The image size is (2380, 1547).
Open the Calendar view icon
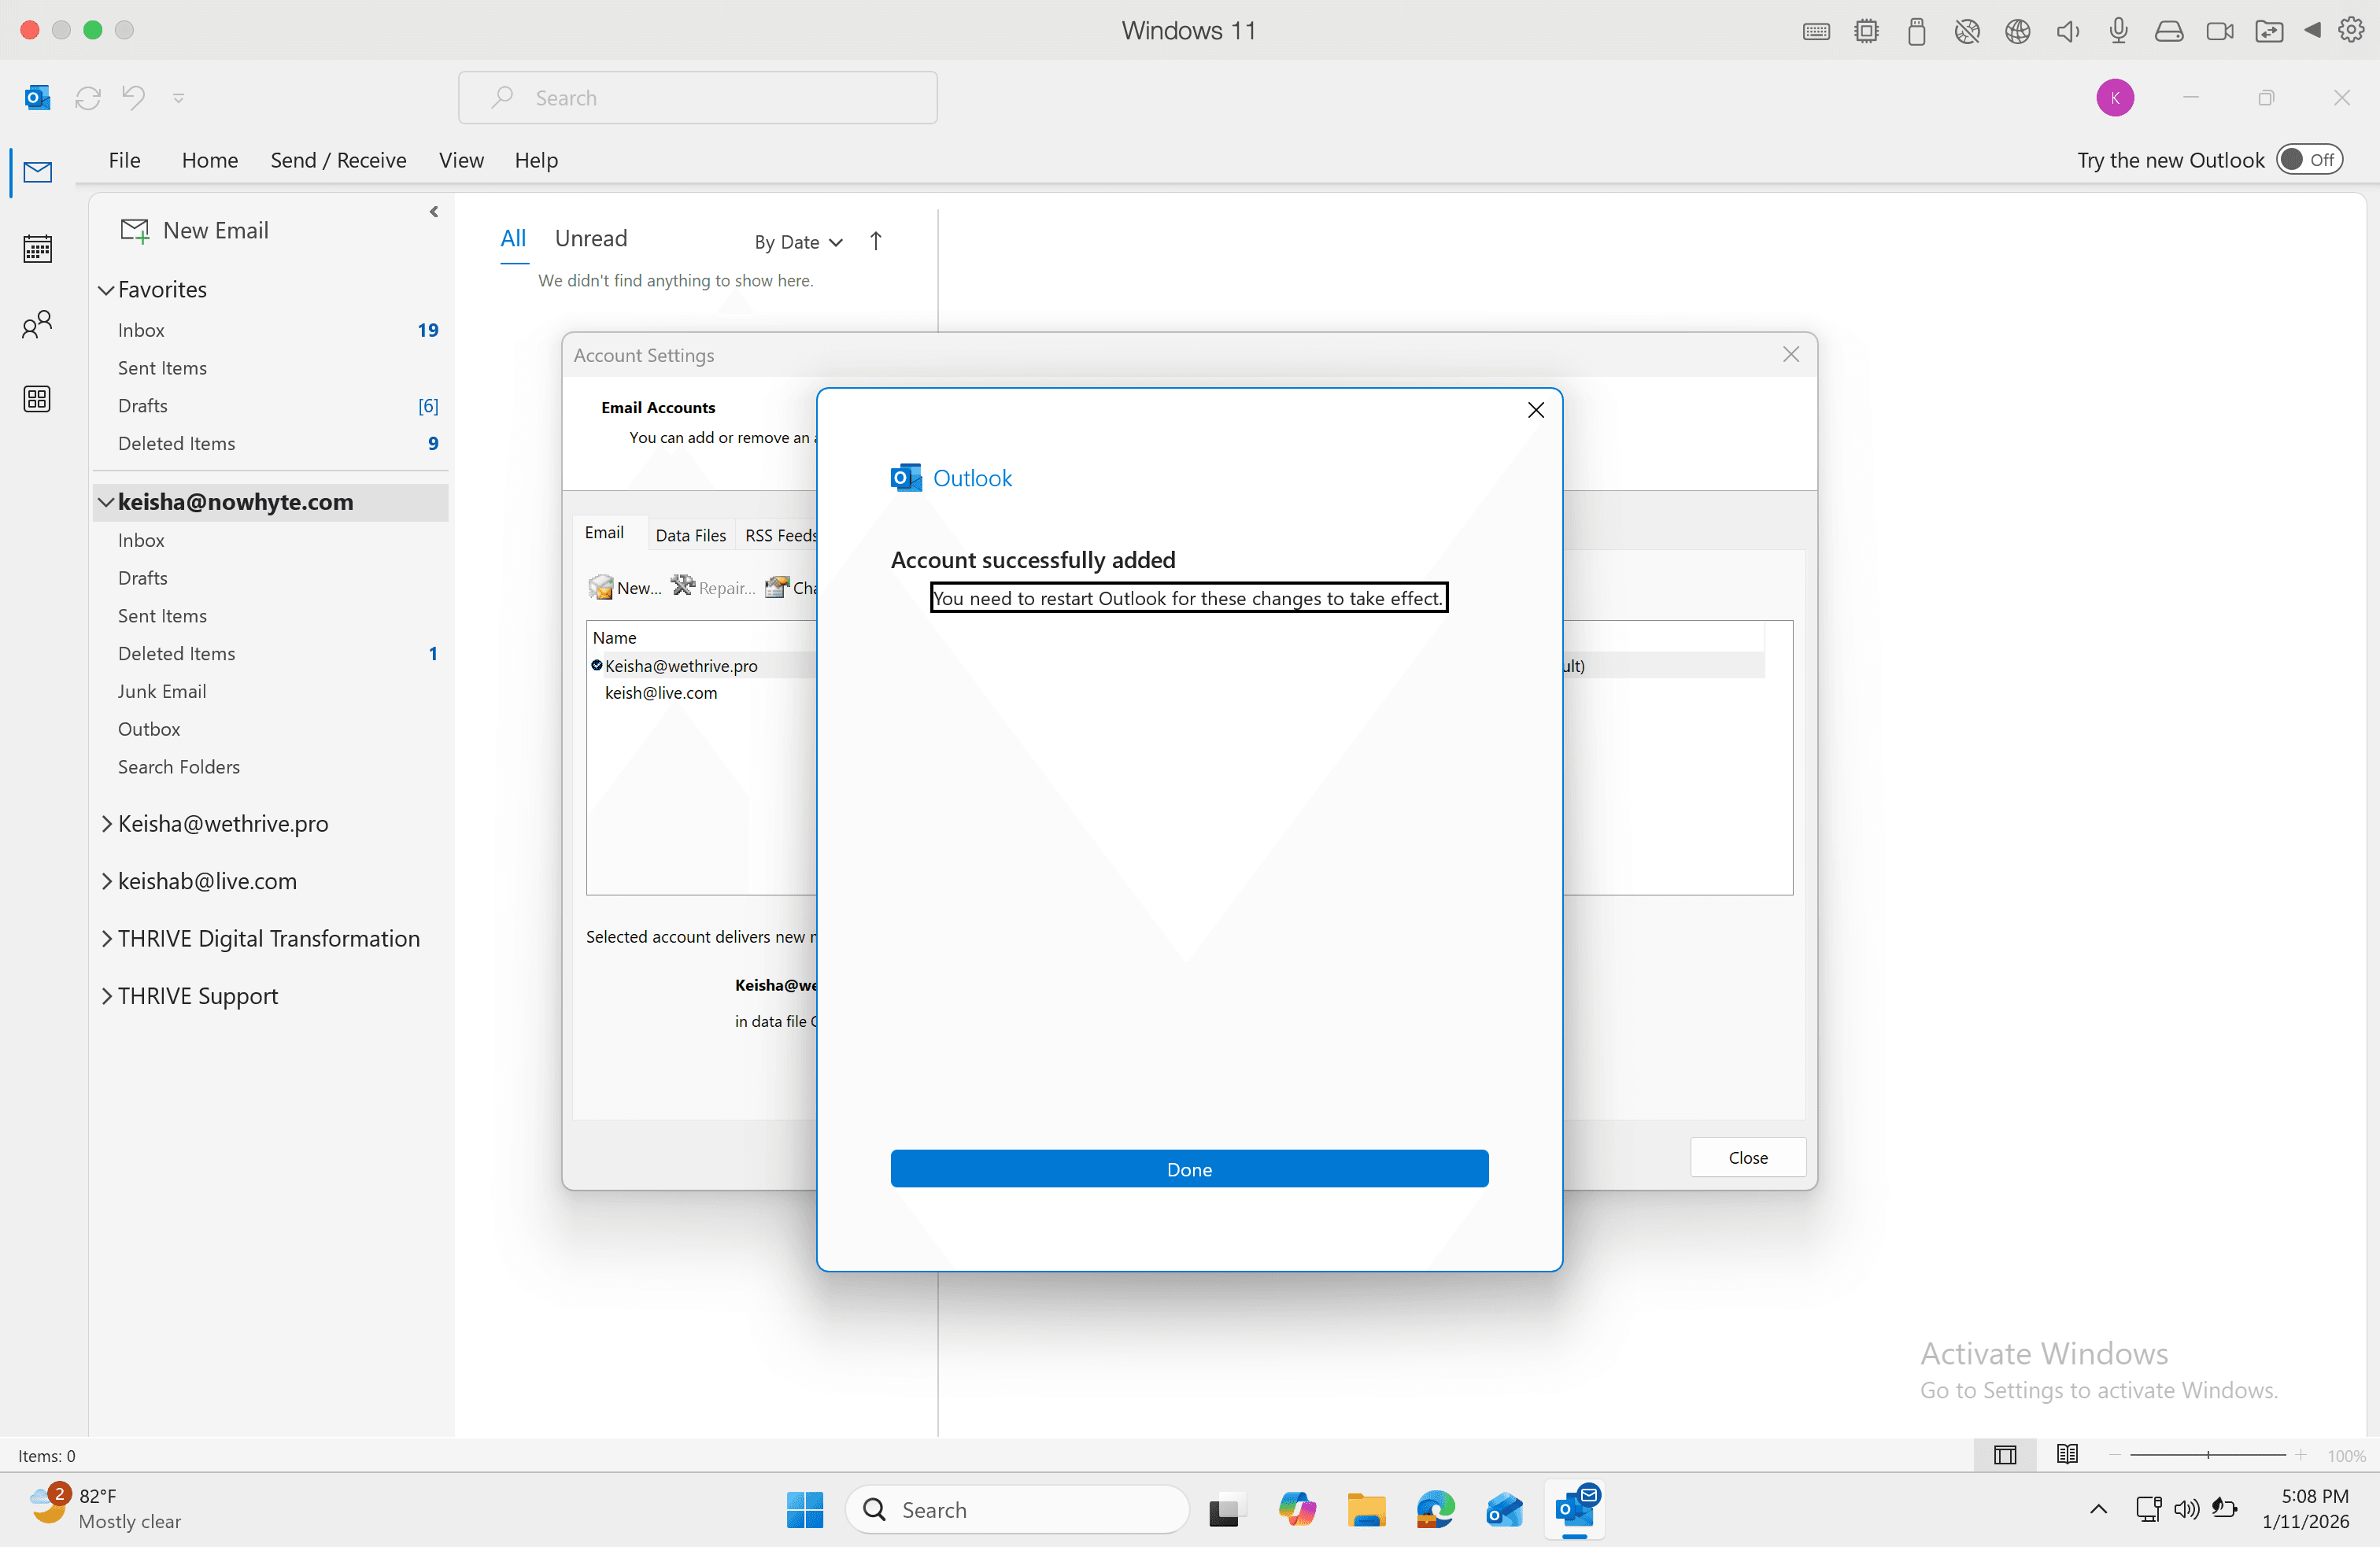(37, 248)
